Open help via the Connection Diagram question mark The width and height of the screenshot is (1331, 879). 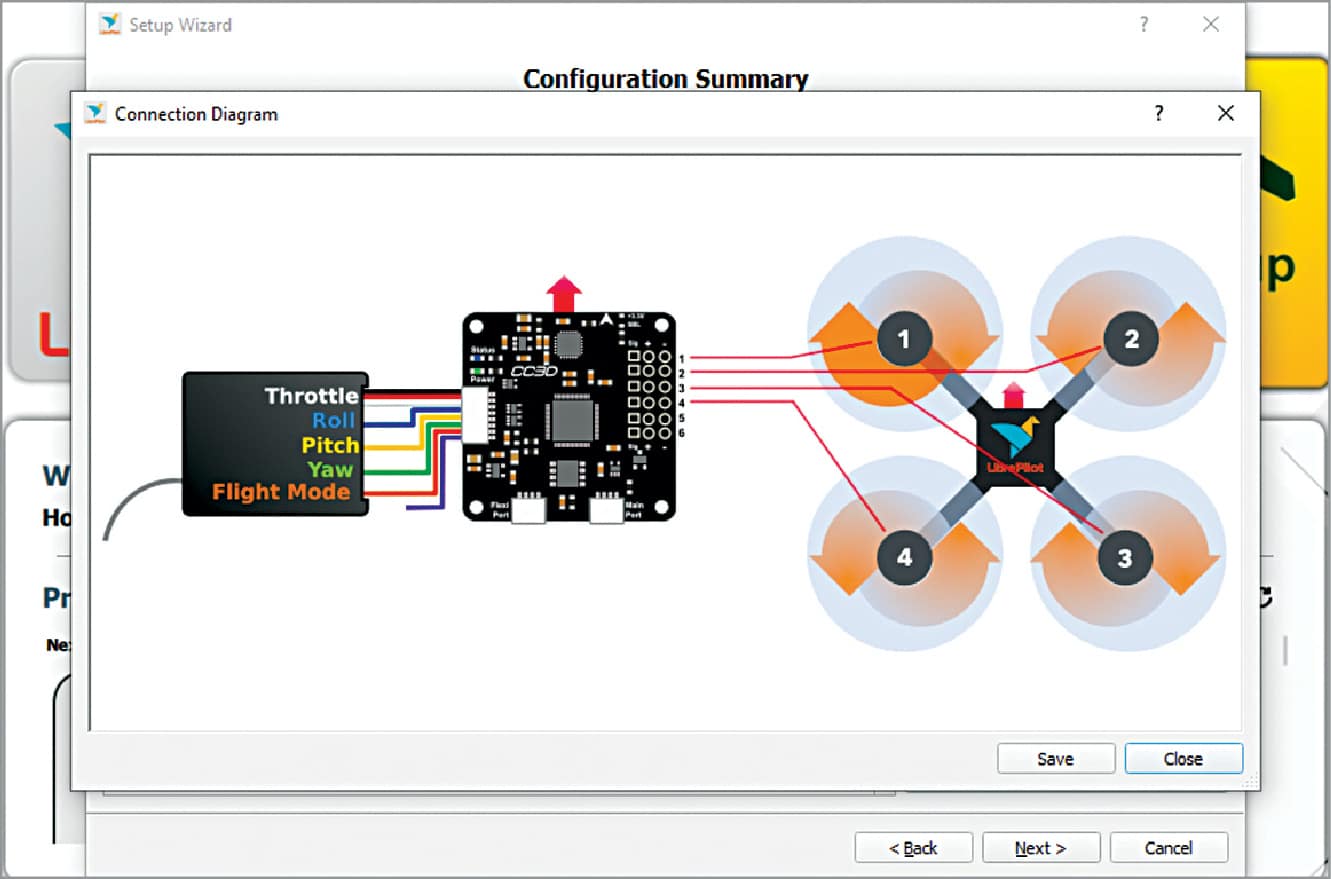[1158, 114]
